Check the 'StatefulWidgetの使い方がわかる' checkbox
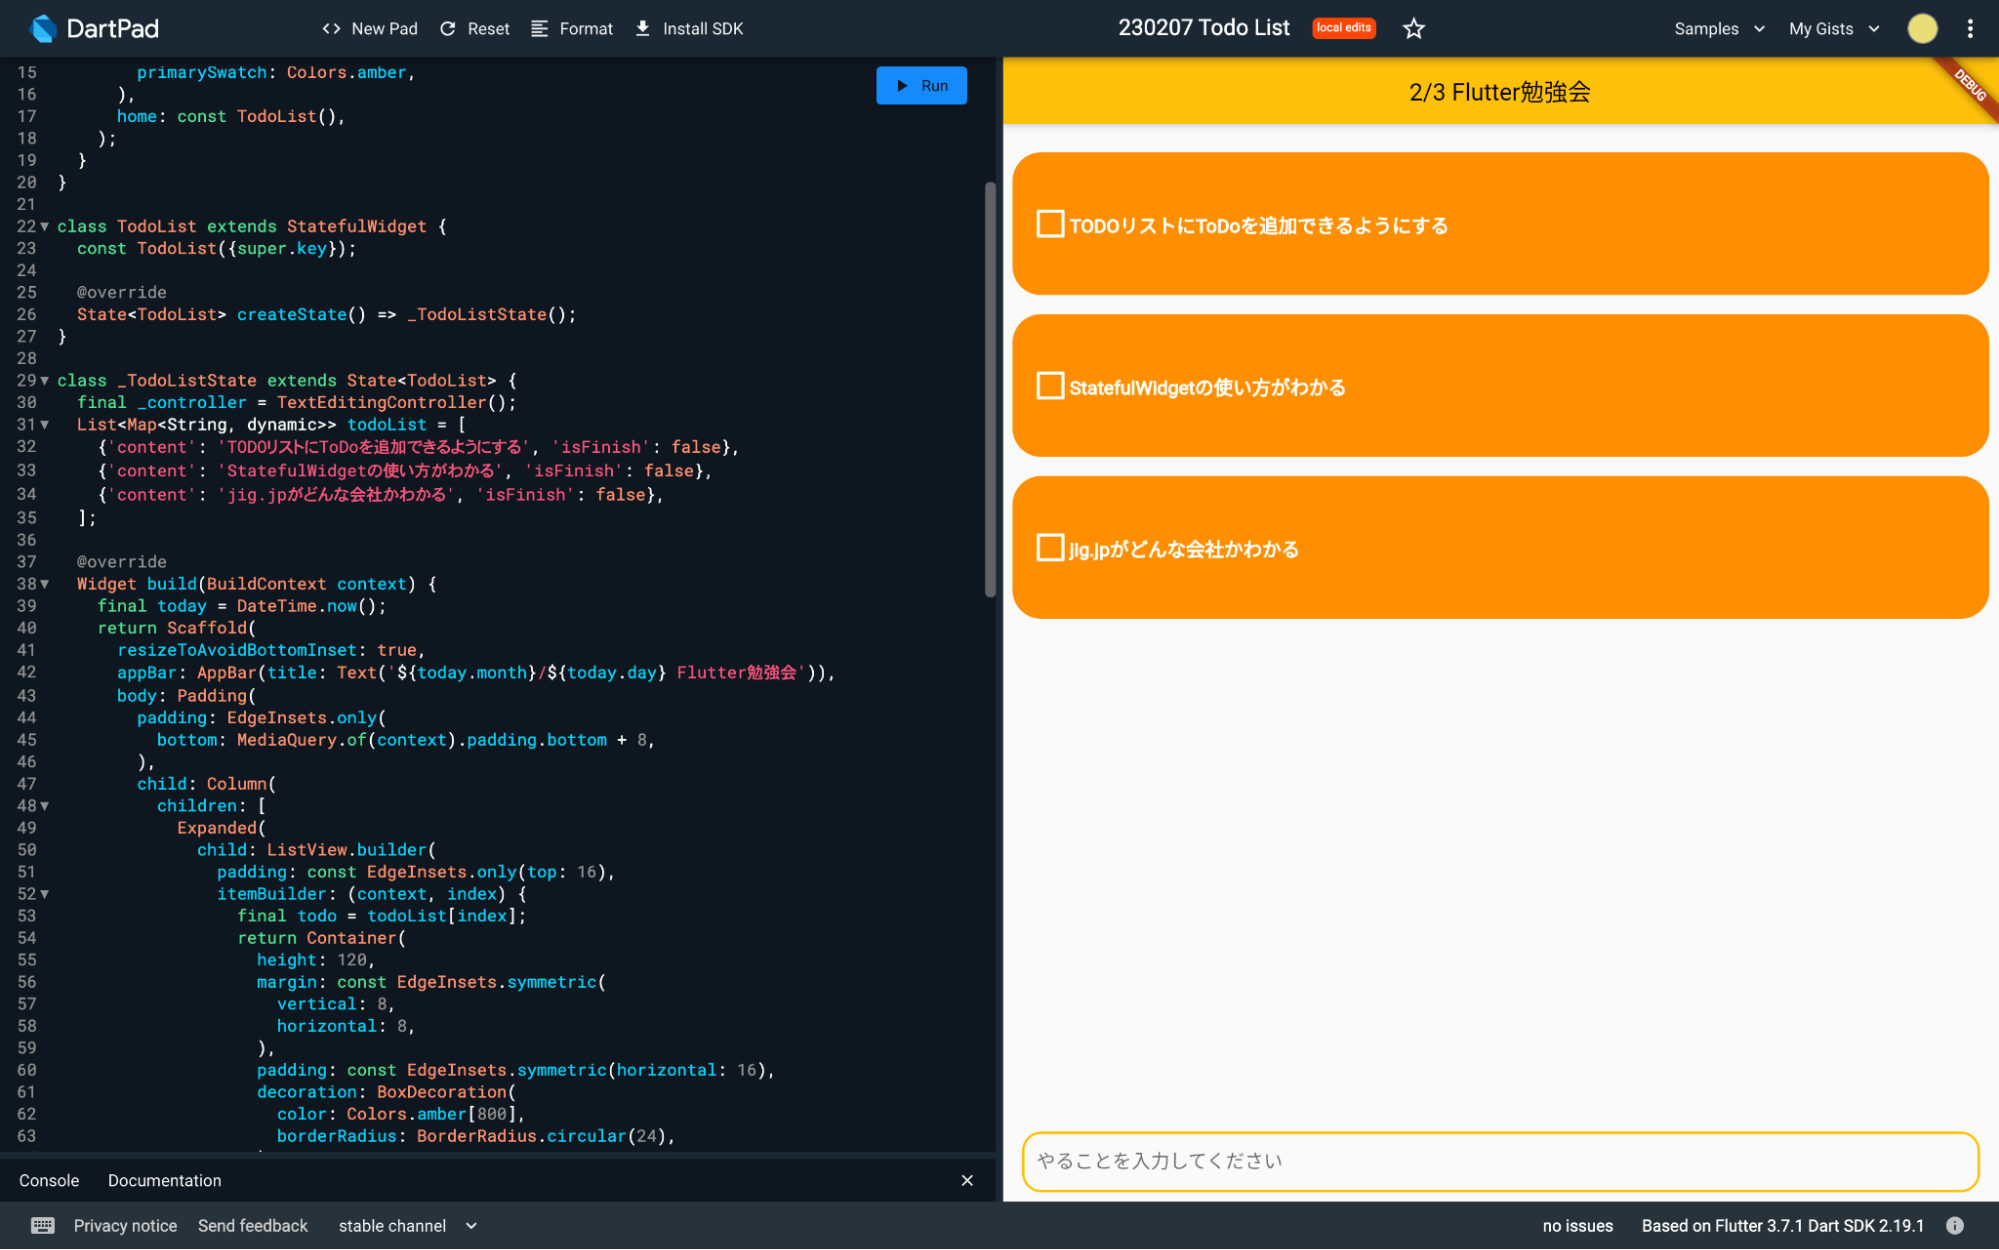This screenshot has width=1999, height=1250. 1050,386
